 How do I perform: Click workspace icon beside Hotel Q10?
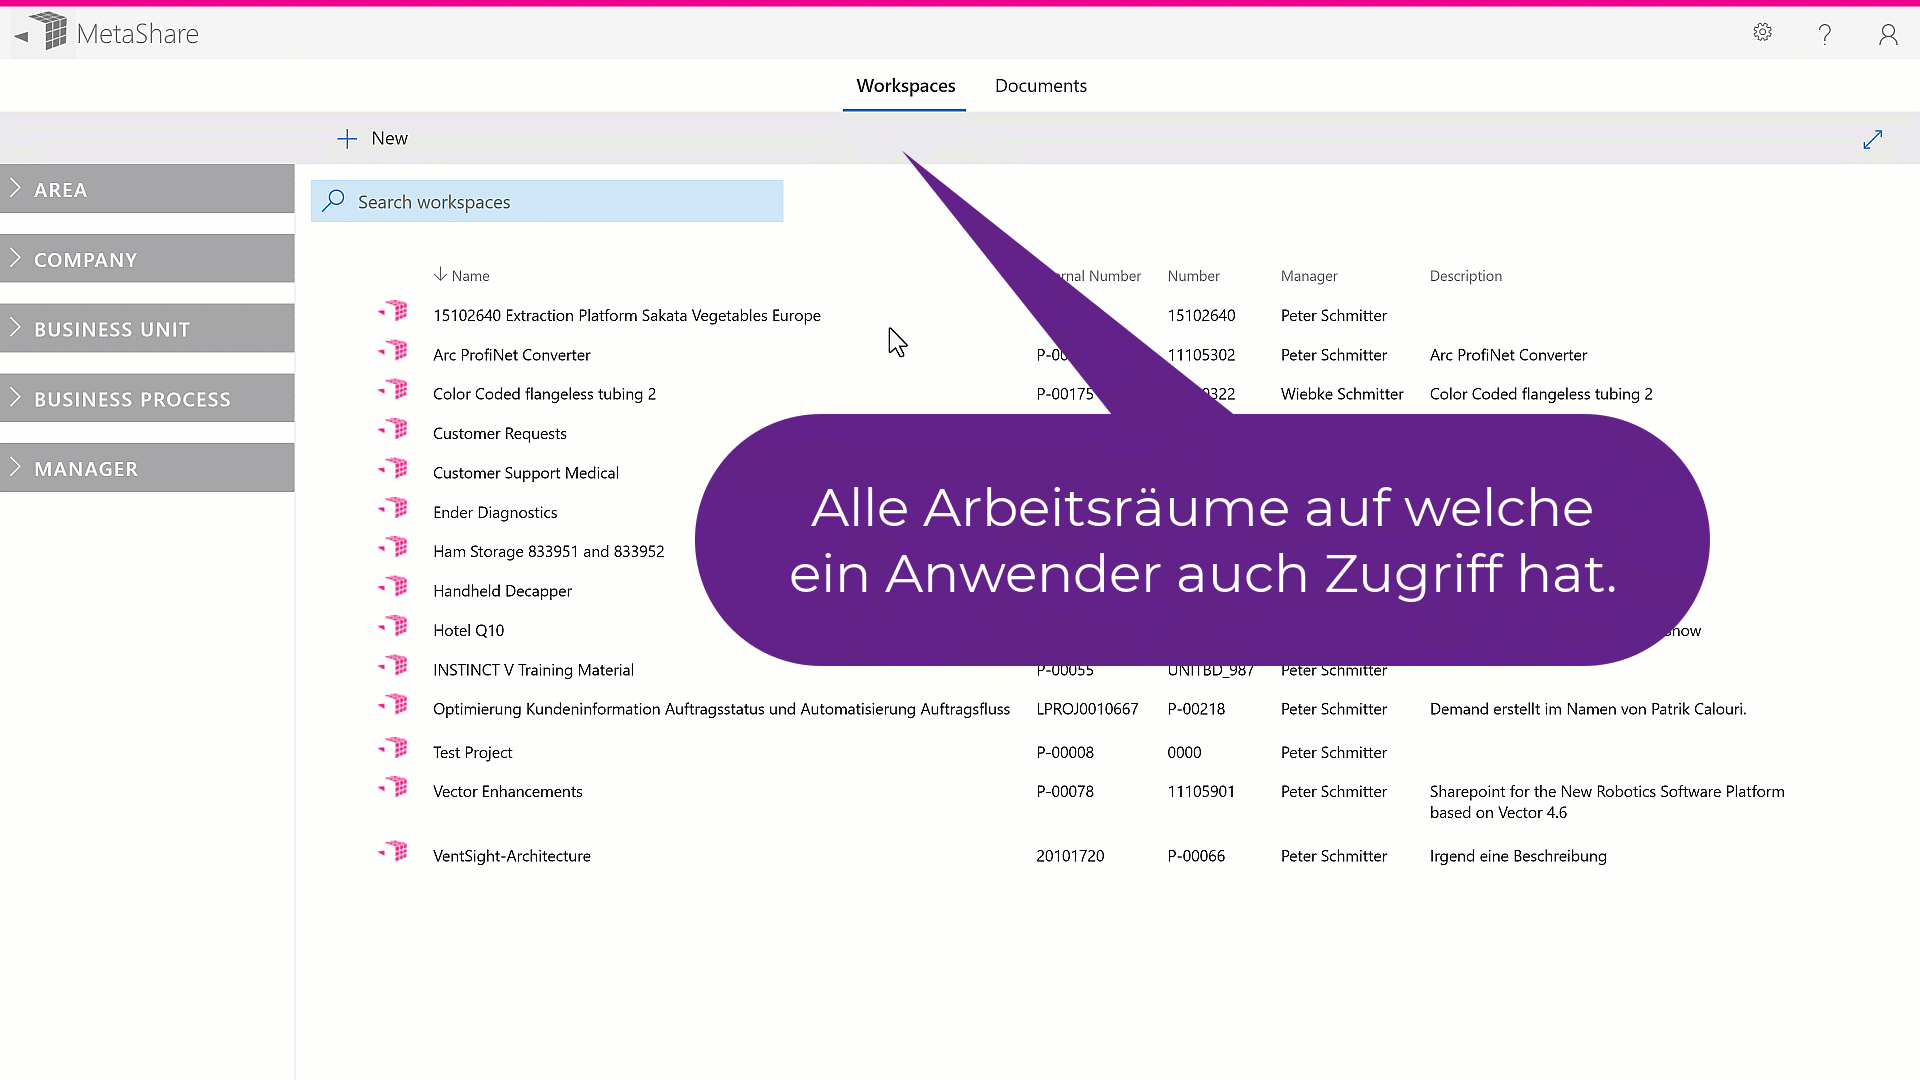(x=395, y=627)
